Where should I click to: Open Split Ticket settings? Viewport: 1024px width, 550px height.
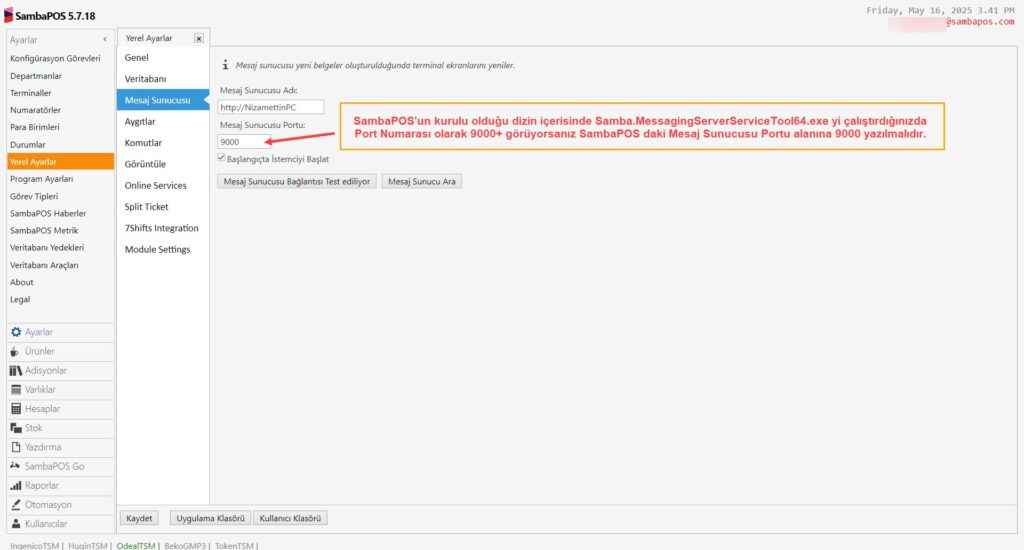[163, 206]
